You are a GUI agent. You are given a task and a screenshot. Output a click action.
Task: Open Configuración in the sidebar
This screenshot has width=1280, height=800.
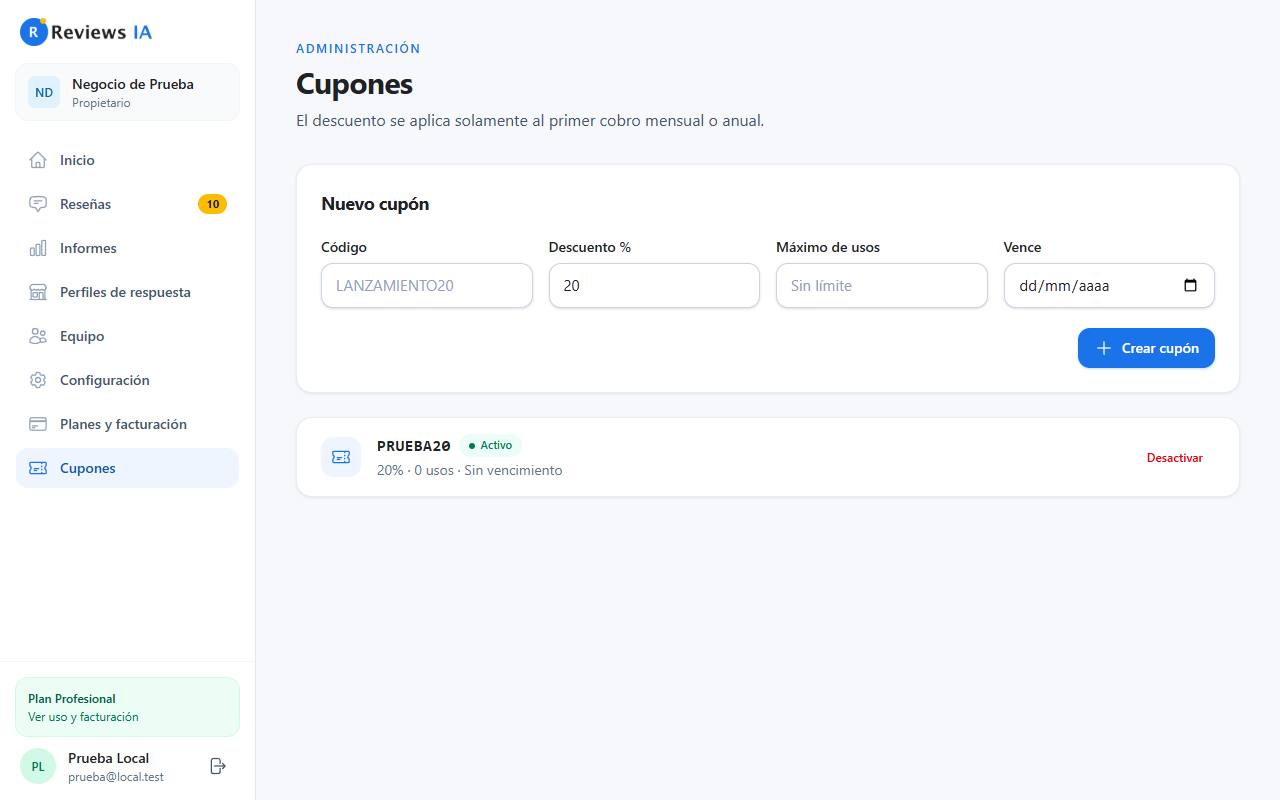[x=127, y=380]
